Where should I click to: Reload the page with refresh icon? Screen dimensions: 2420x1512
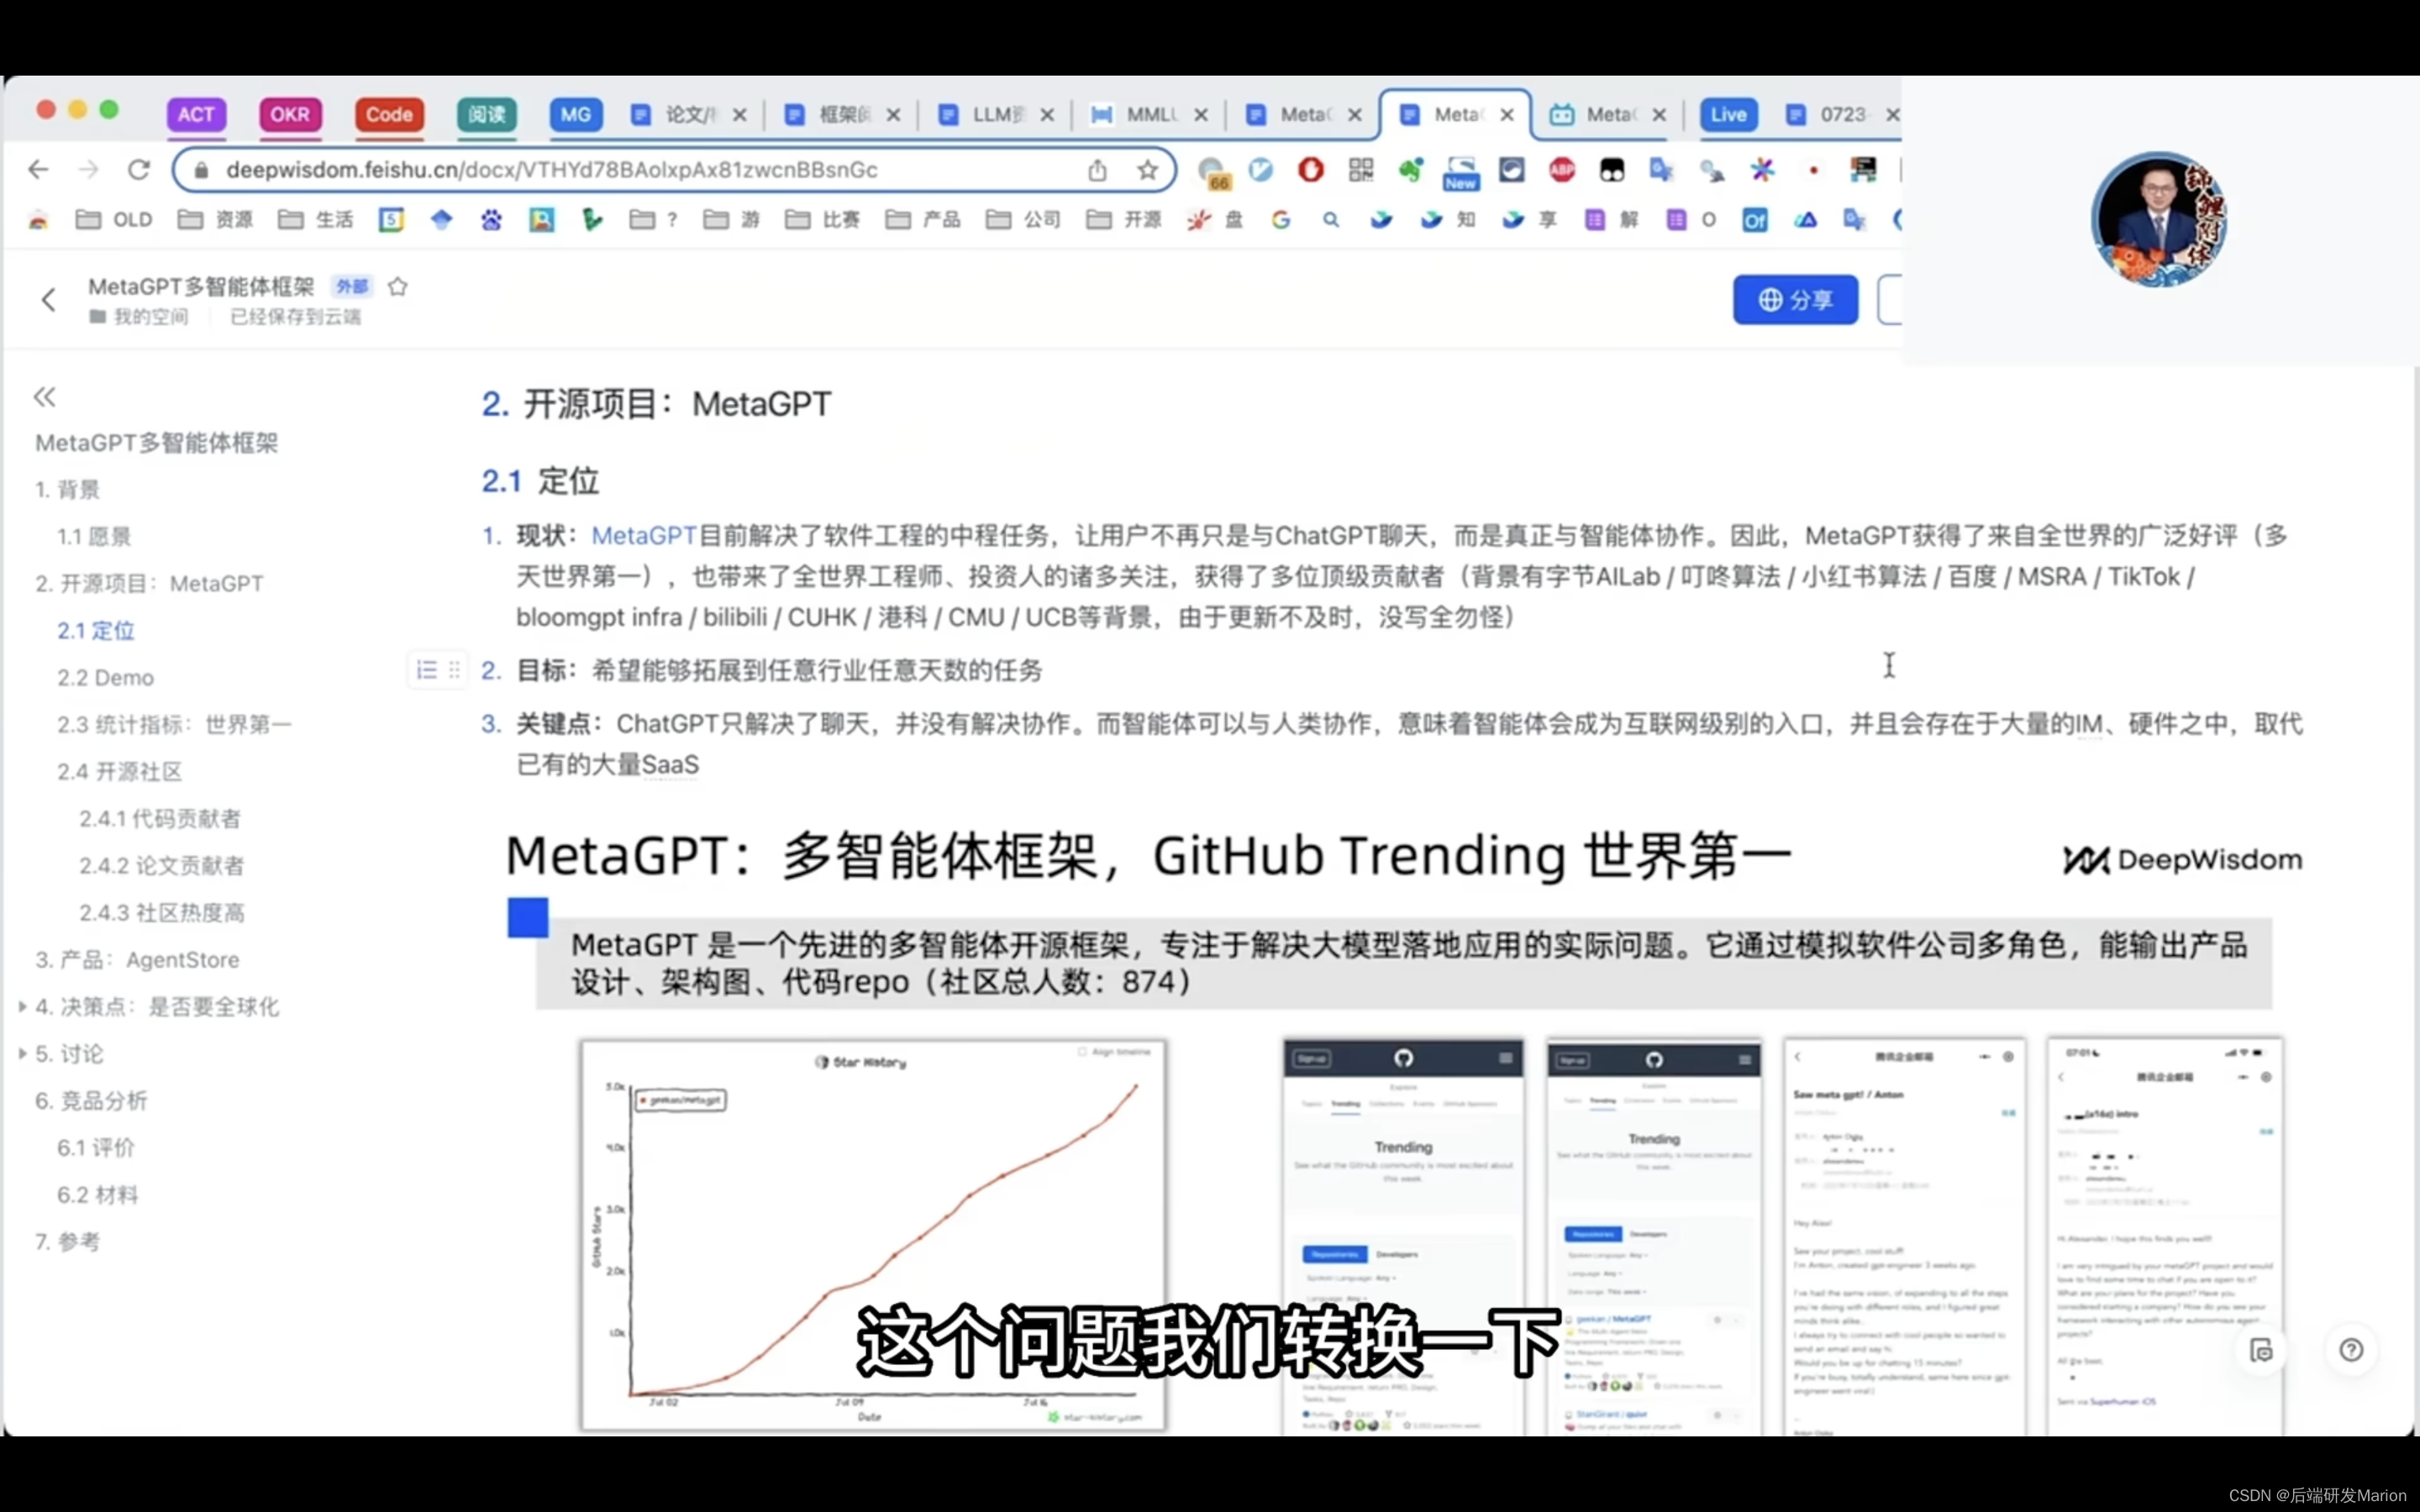coord(138,170)
